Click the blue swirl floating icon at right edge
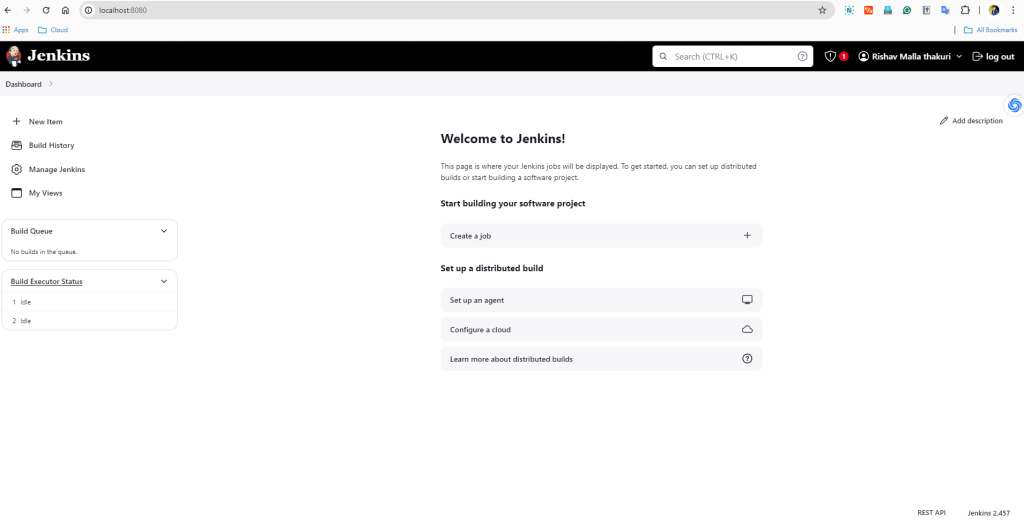Viewport: 1024px width, 522px height. pyautogui.click(x=1014, y=105)
